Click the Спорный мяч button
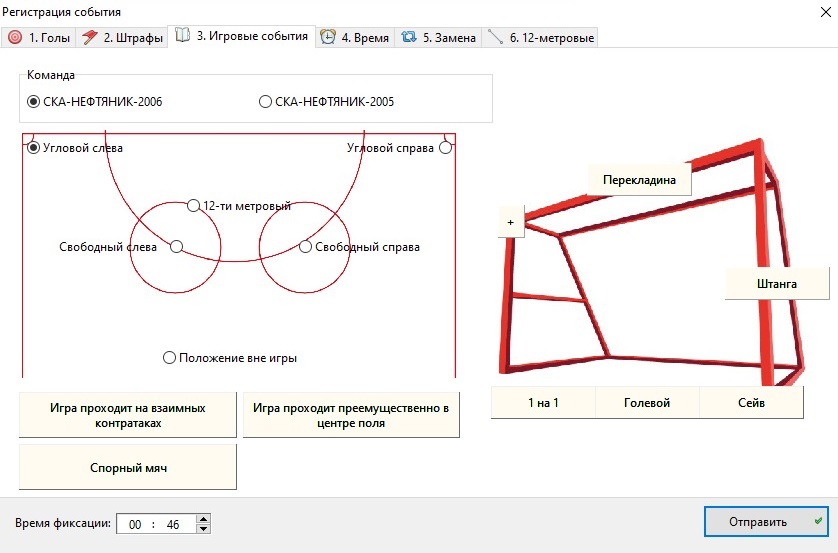The image size is (838, 553). 128,468
